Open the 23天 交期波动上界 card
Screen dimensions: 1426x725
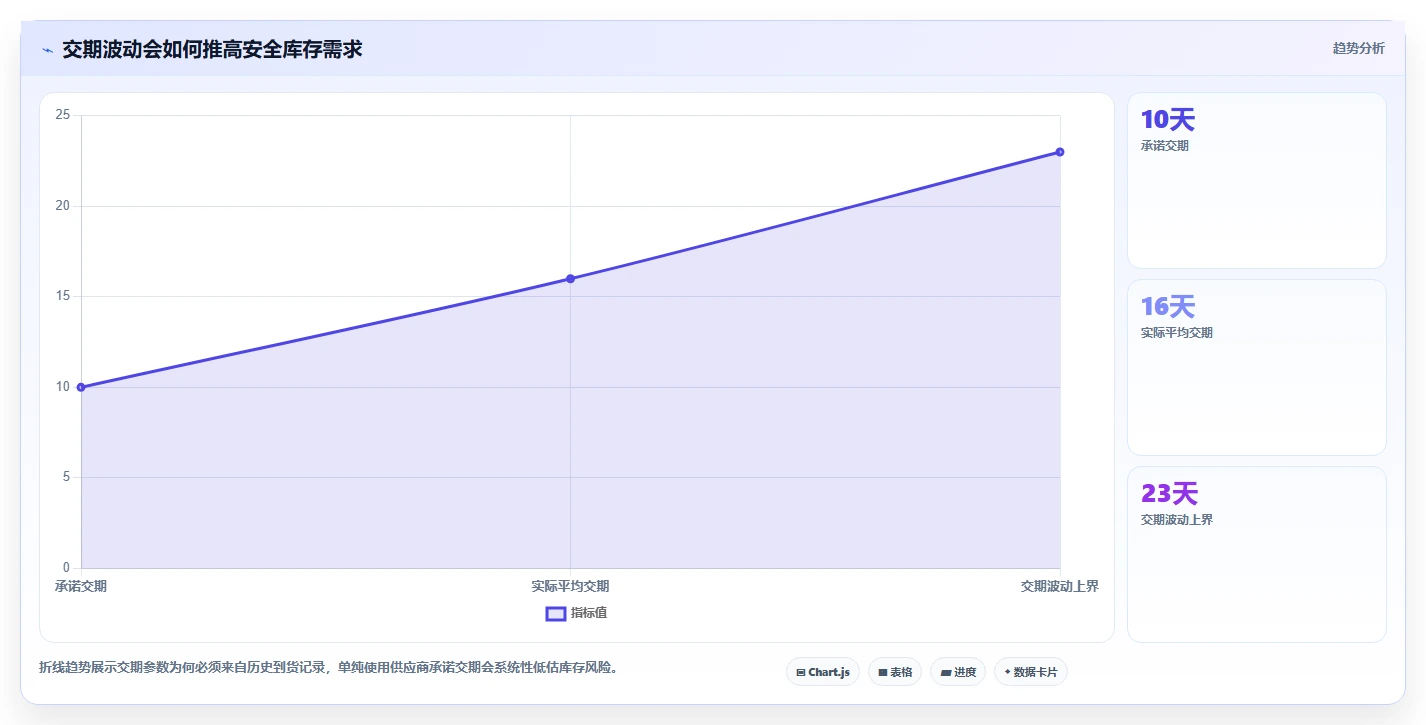(1257, 554)
